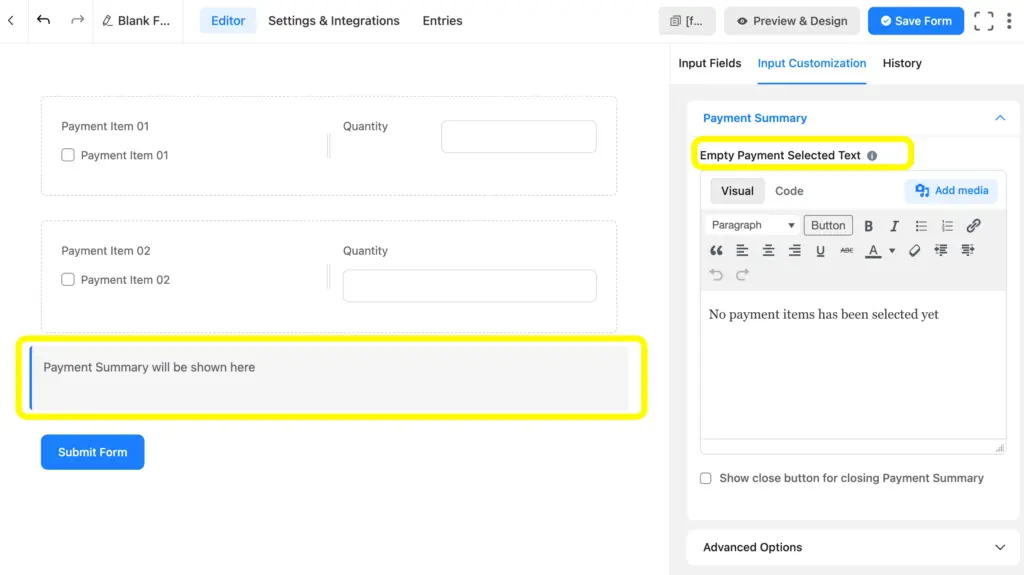The height and width of the screenshot is (575, 1024).
Task: Click the top bar undo arrow
Action: point(43,20)
